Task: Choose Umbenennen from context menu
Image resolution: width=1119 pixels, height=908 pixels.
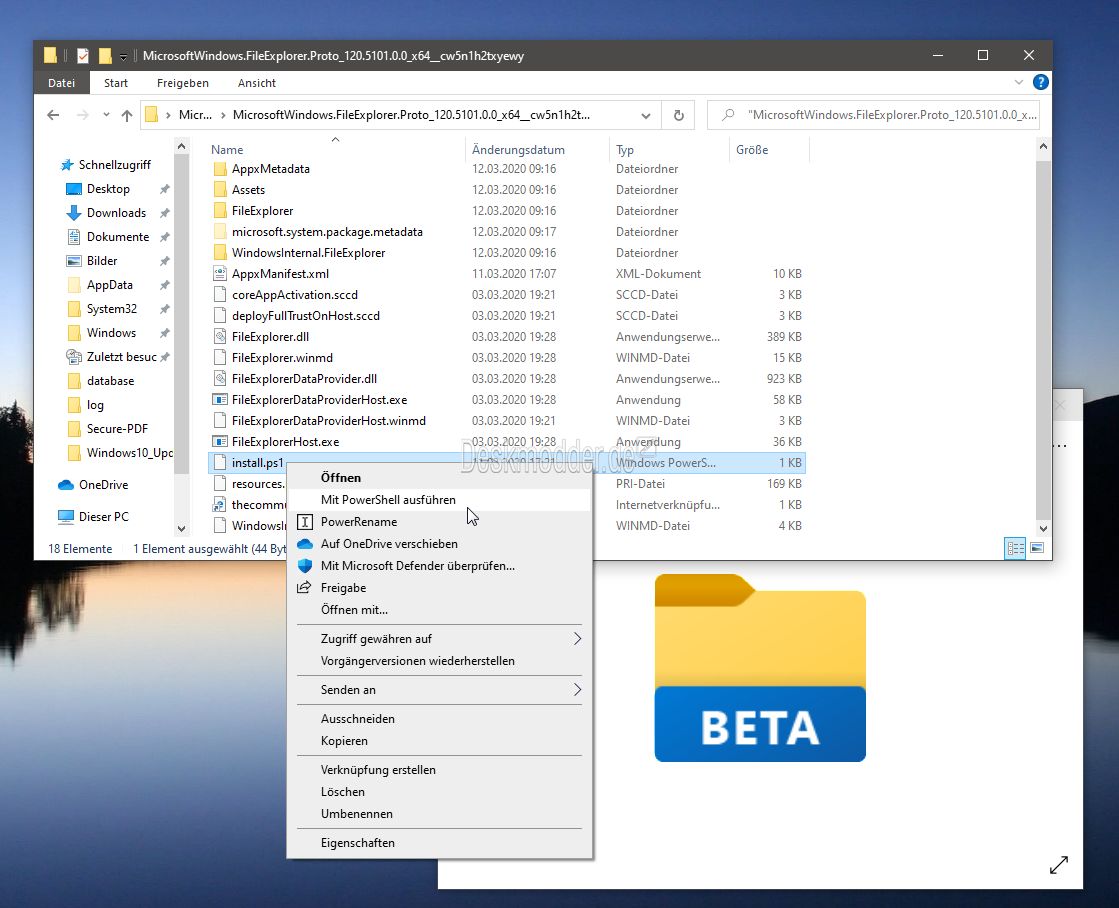Action: click(440, 814)
